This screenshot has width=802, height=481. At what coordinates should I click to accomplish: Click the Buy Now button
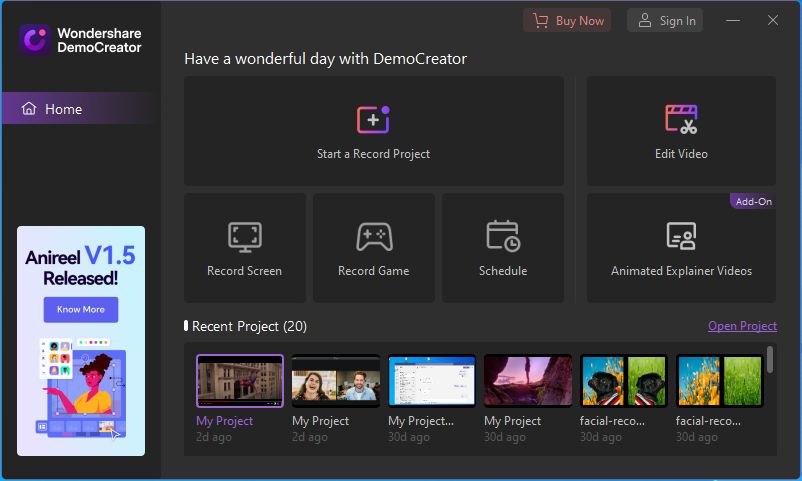click(x=567, y=20)
